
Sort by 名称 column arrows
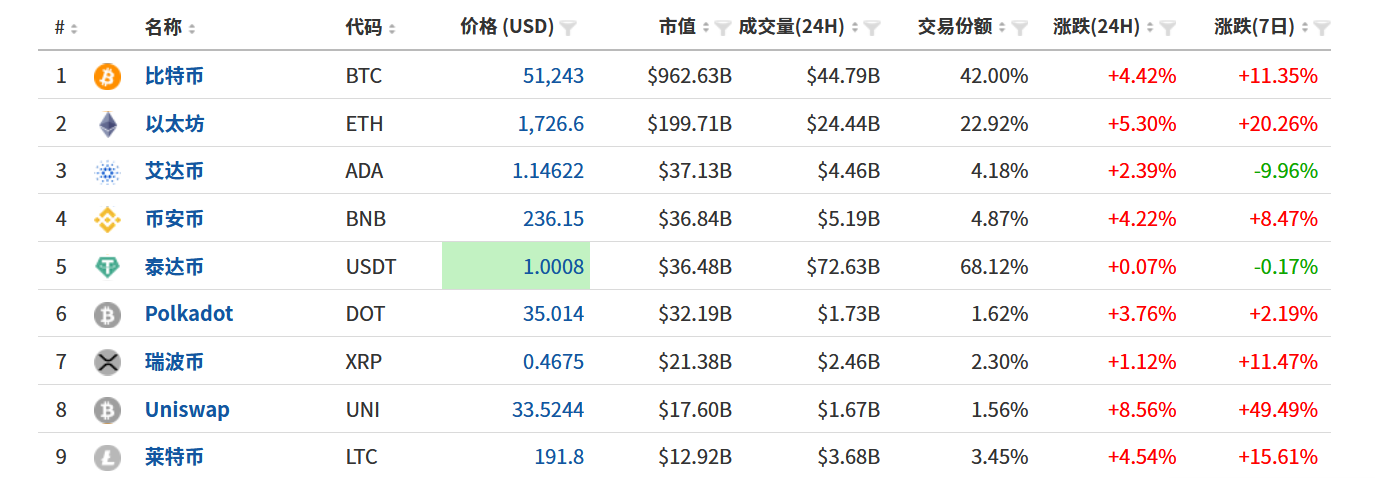192,28
